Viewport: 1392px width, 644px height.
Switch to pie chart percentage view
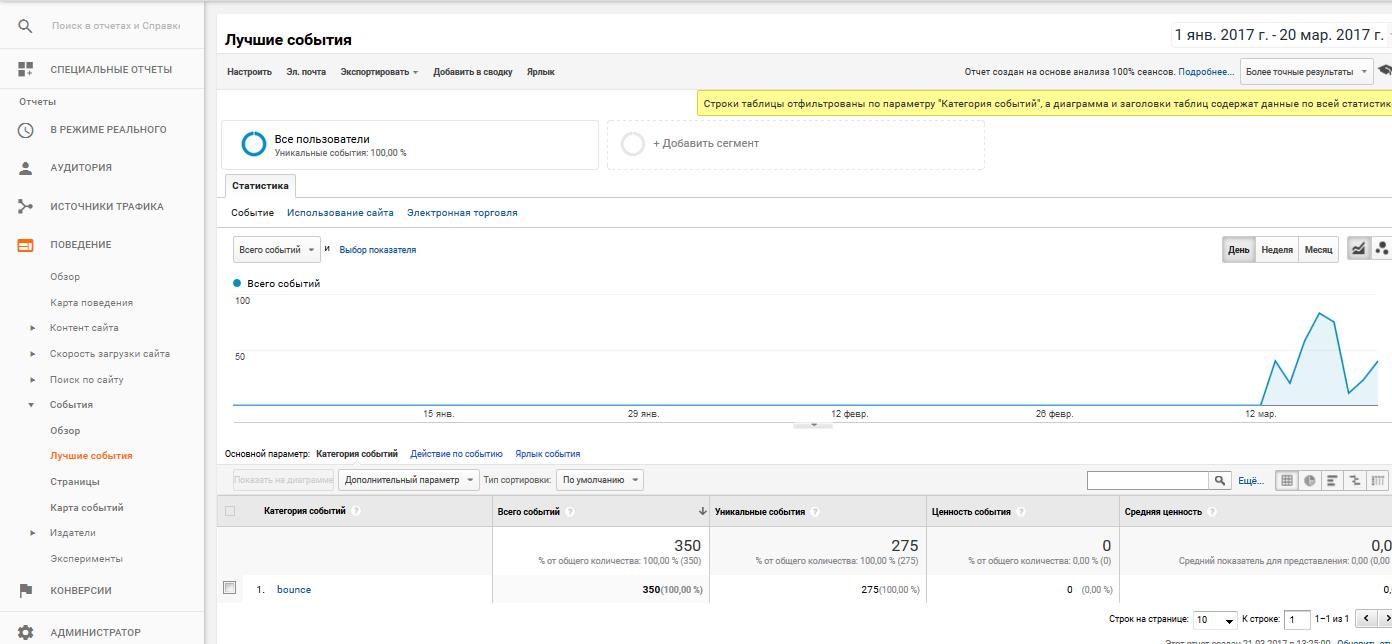pyautogui.click(x=1309, y=480)
